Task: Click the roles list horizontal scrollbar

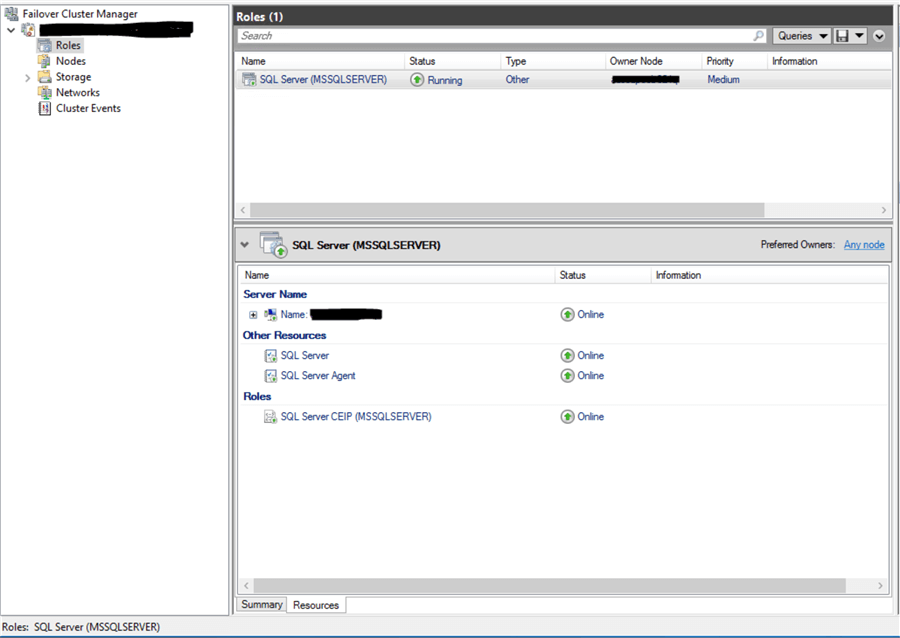Action: pyautogui.click(x=506, y=211)
